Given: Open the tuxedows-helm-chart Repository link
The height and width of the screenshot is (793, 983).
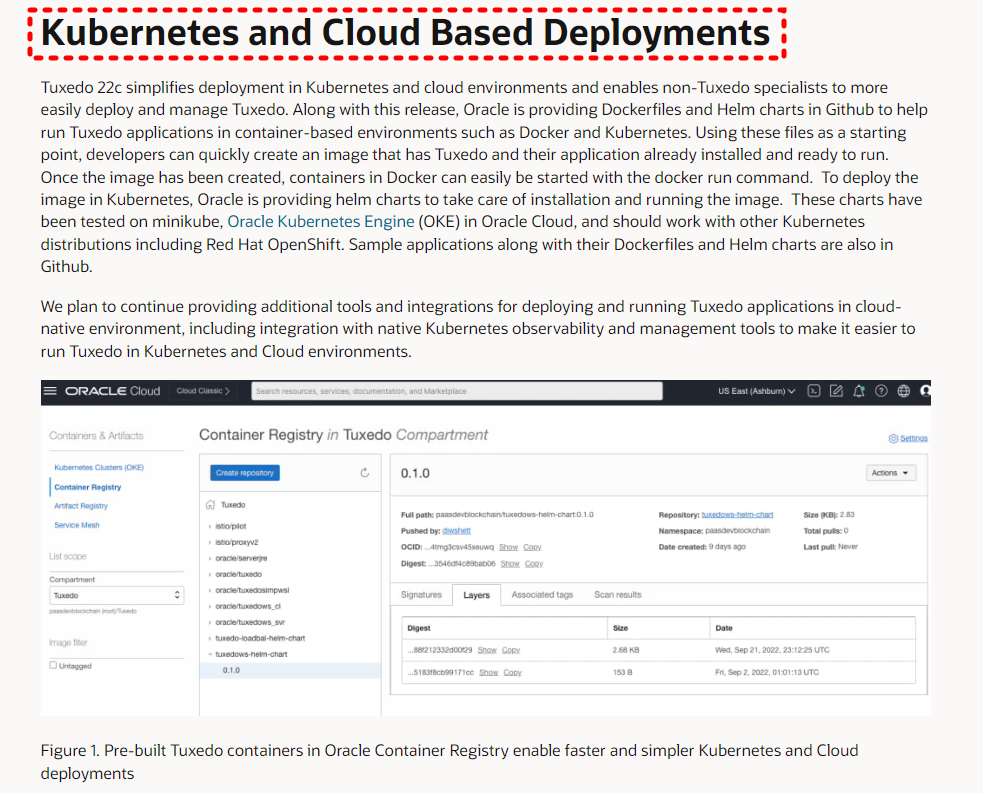Looking at the screenshot, I should pos(737,515).
